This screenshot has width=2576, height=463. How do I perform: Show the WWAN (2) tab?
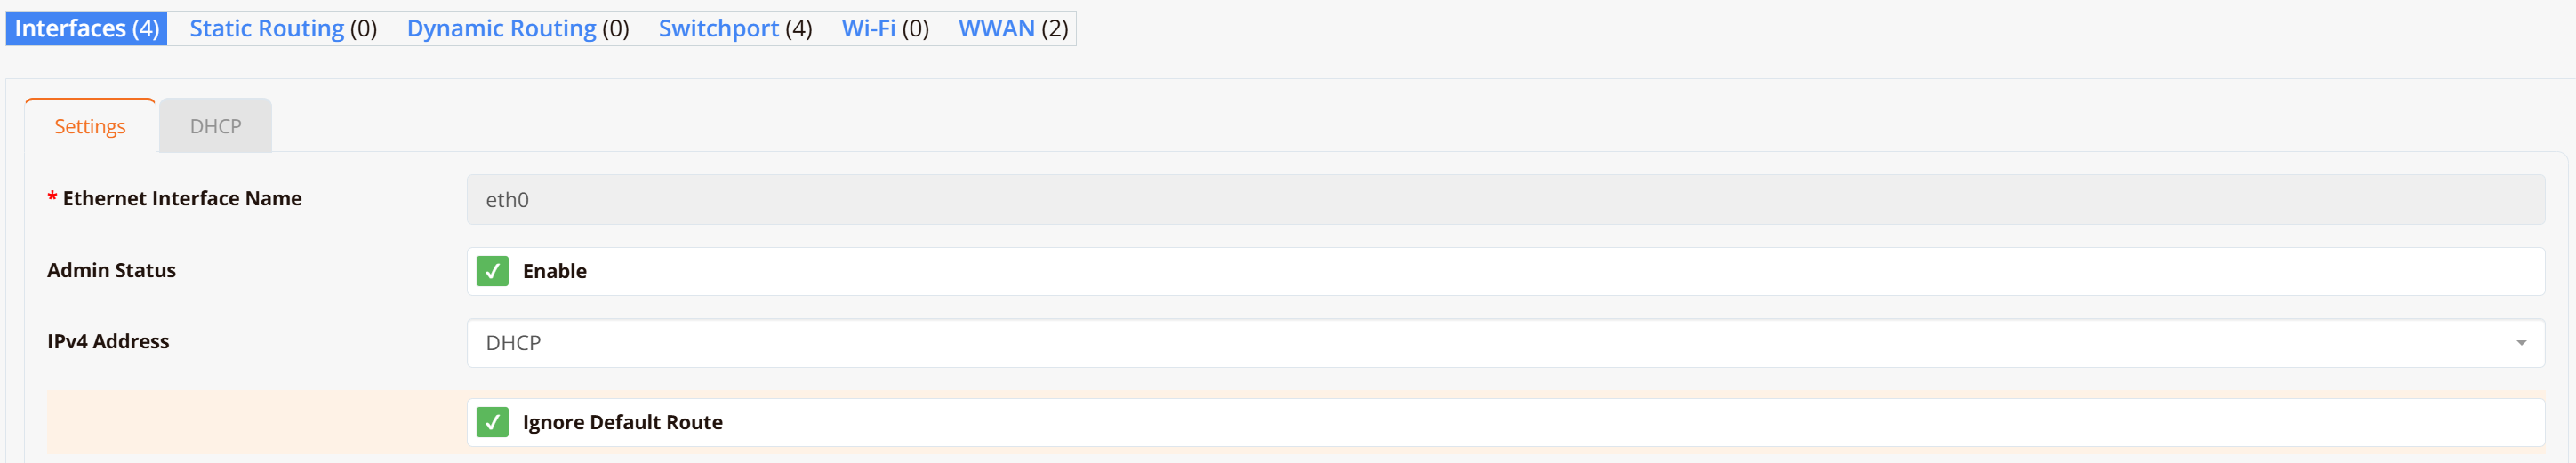coord(1013,28)
